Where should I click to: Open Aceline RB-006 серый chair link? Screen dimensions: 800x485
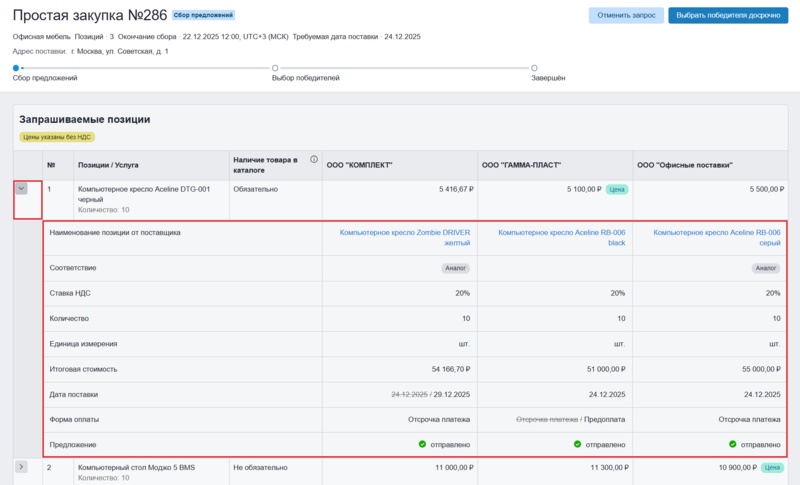tap(716, 237)
